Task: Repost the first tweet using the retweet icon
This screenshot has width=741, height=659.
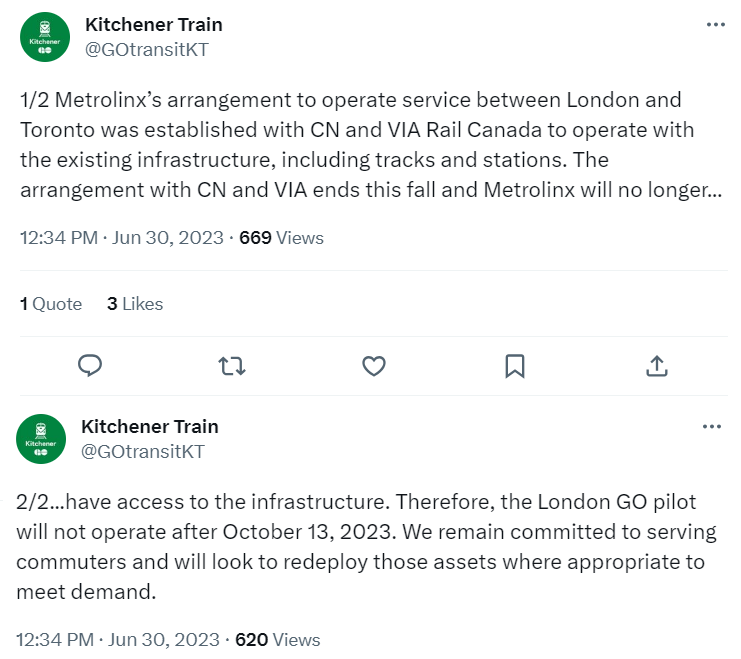Action: (232, 366)
